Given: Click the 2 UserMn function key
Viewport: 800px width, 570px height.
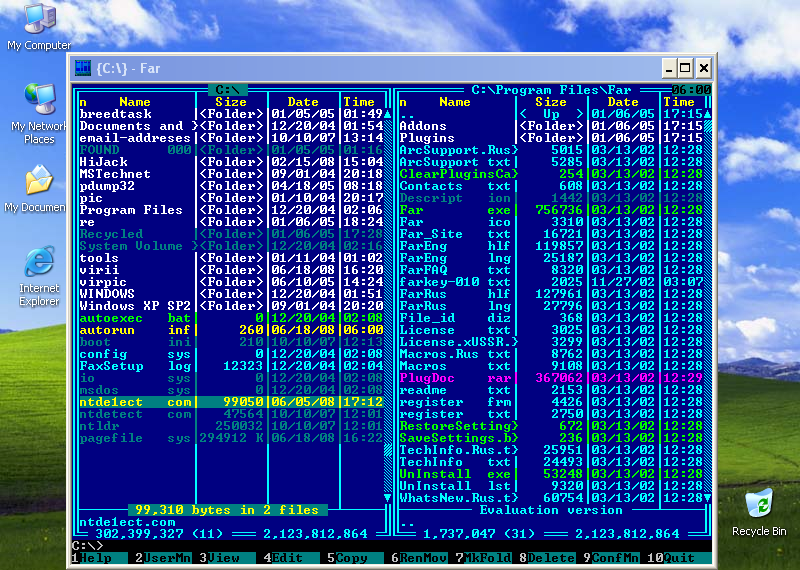Looking at the screenshot, I should (x=163, y=558).
